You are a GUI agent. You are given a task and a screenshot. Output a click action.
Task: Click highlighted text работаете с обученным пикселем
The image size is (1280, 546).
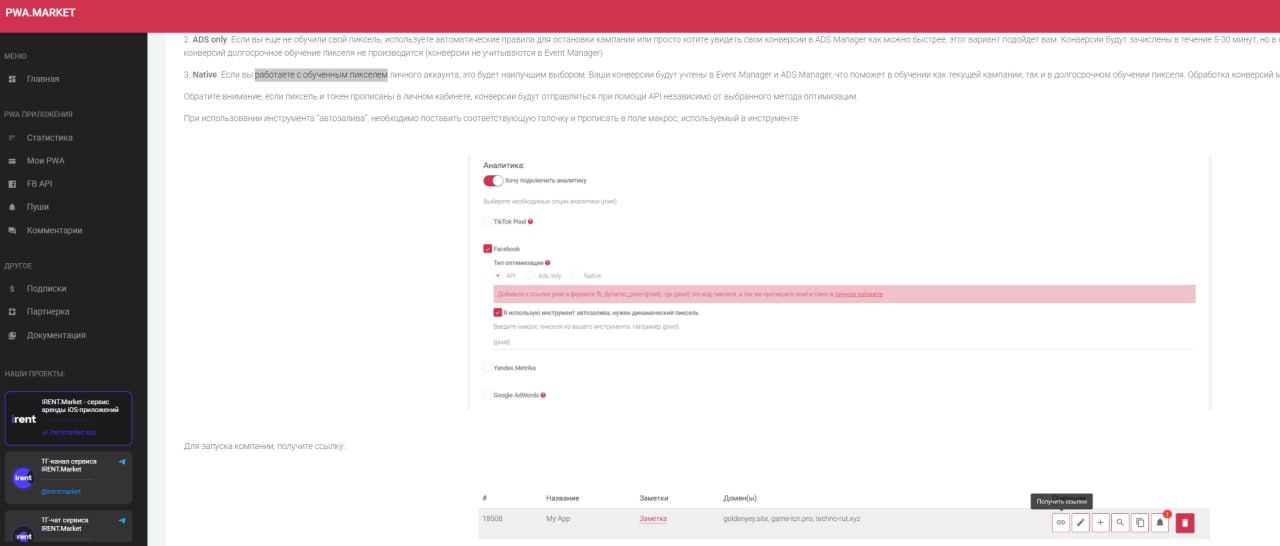[321, 74]
